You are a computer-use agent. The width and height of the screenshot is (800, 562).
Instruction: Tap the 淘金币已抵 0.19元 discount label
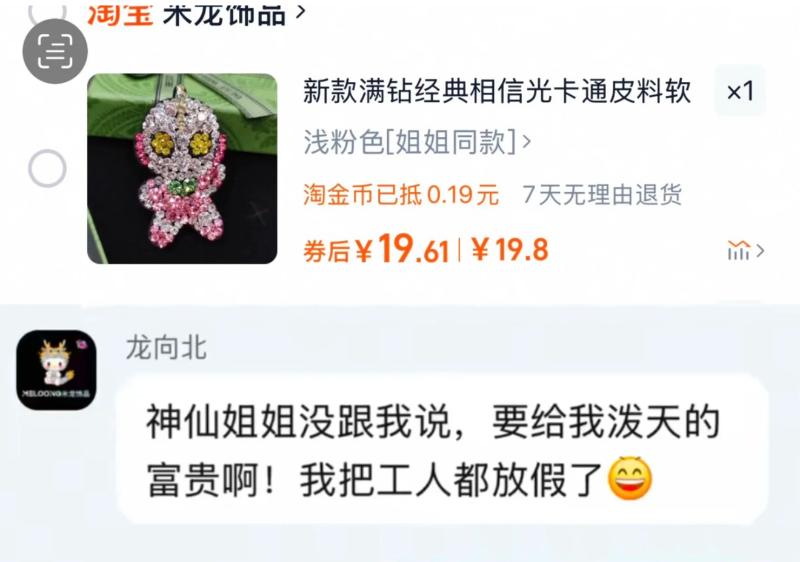[x=401, y=194]
